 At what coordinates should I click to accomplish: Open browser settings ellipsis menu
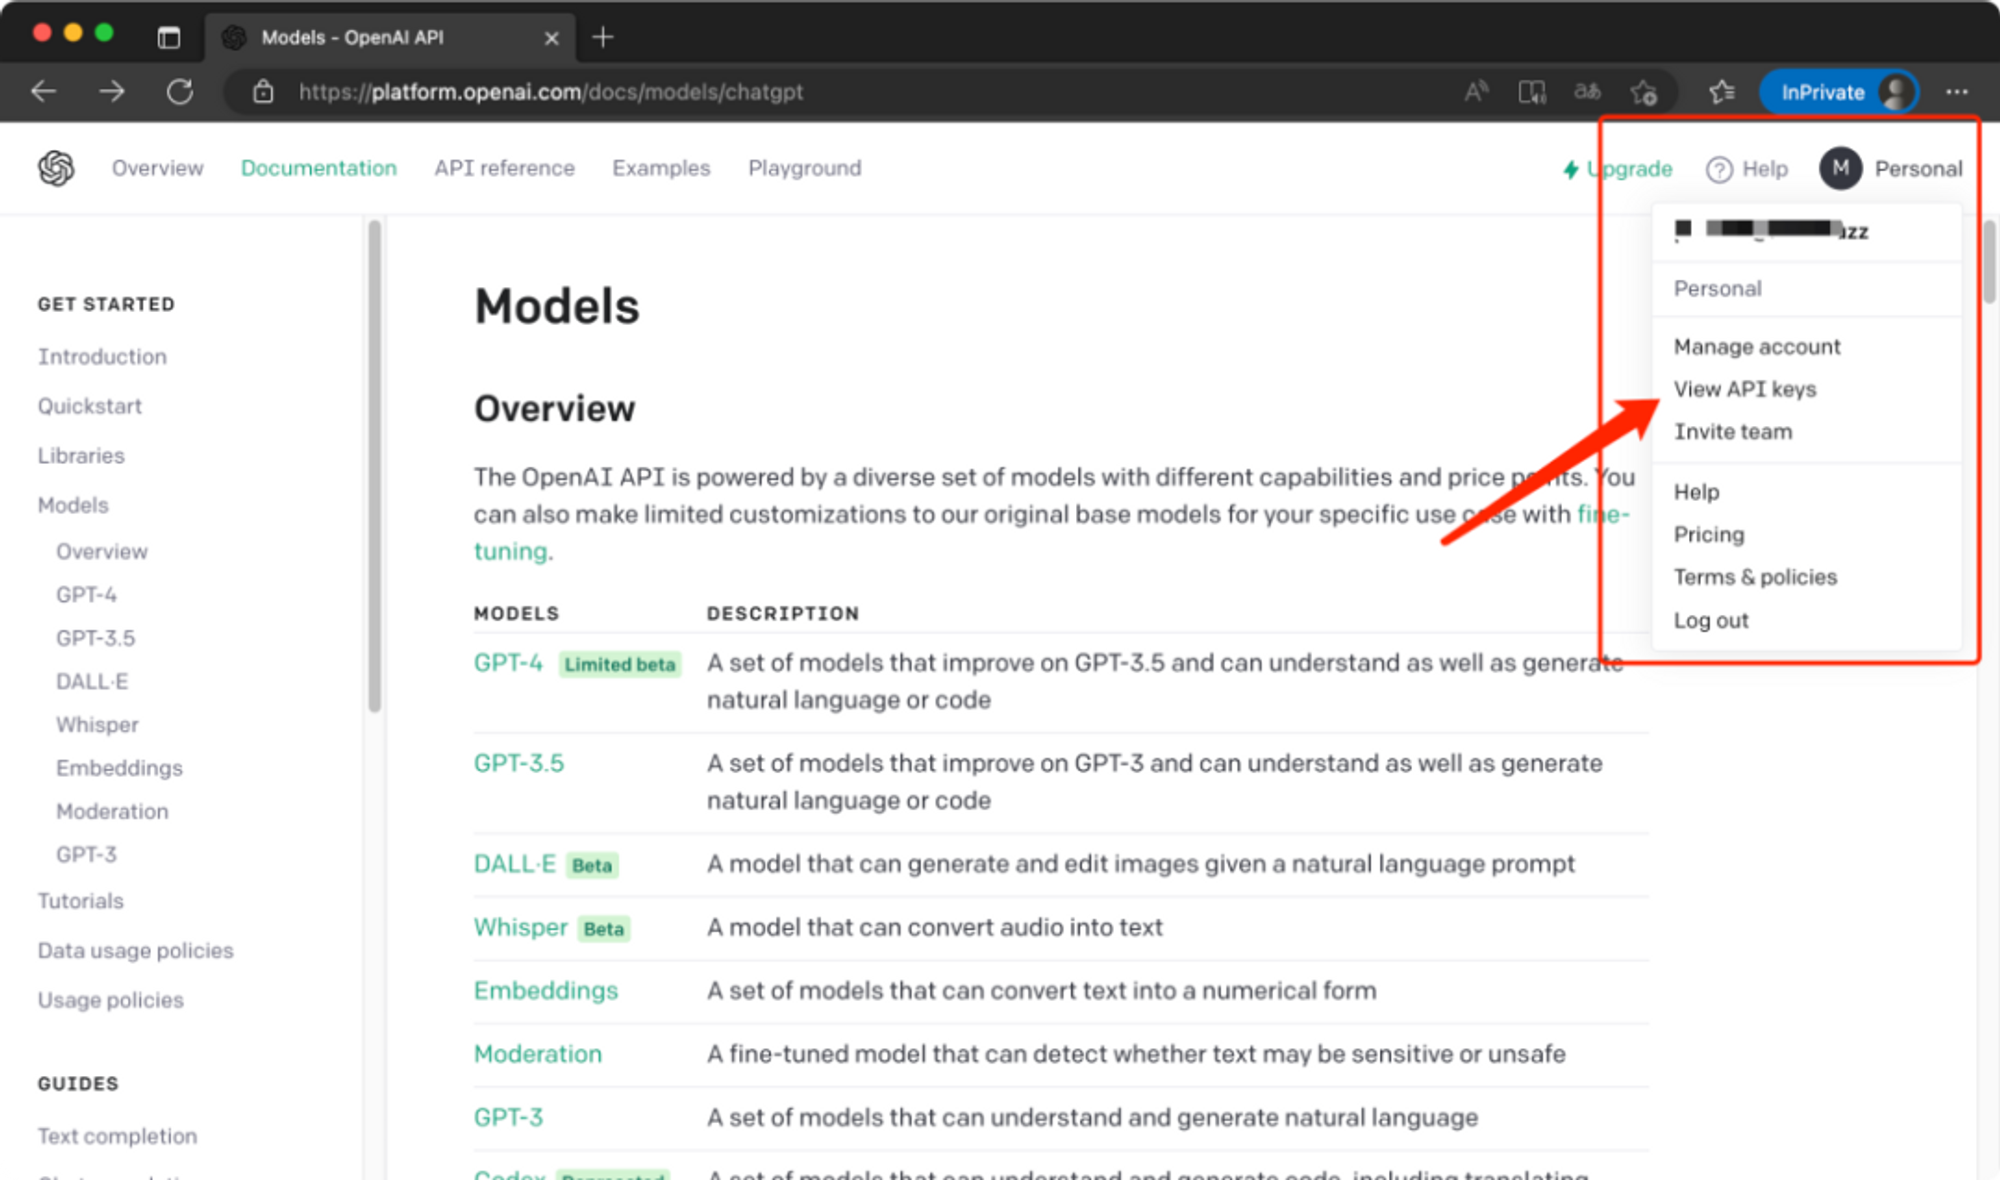1957,92
